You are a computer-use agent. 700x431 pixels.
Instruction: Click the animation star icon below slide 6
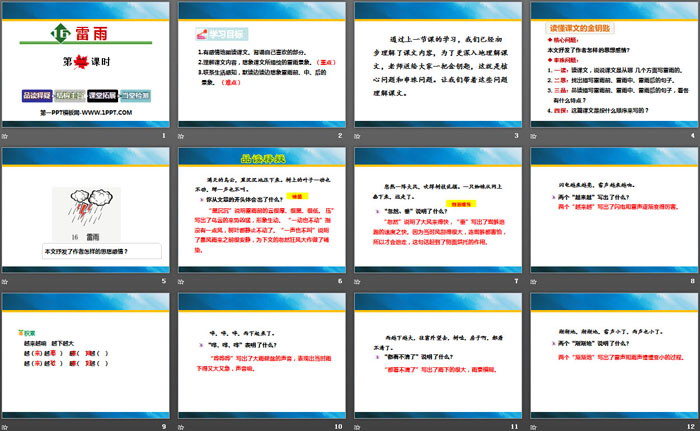coord(184,282)
